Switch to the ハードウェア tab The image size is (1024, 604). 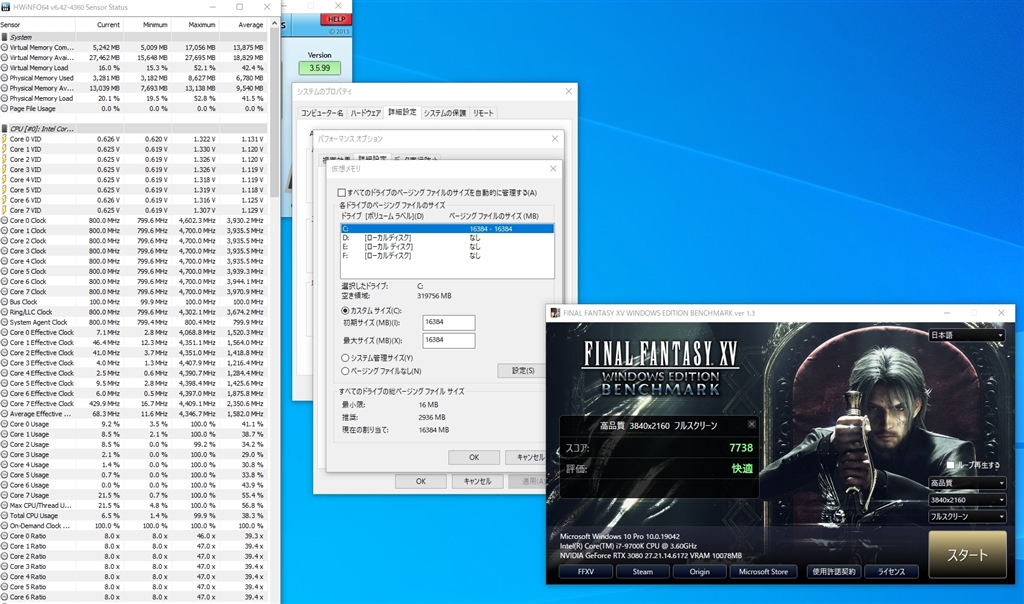(365, 113)
